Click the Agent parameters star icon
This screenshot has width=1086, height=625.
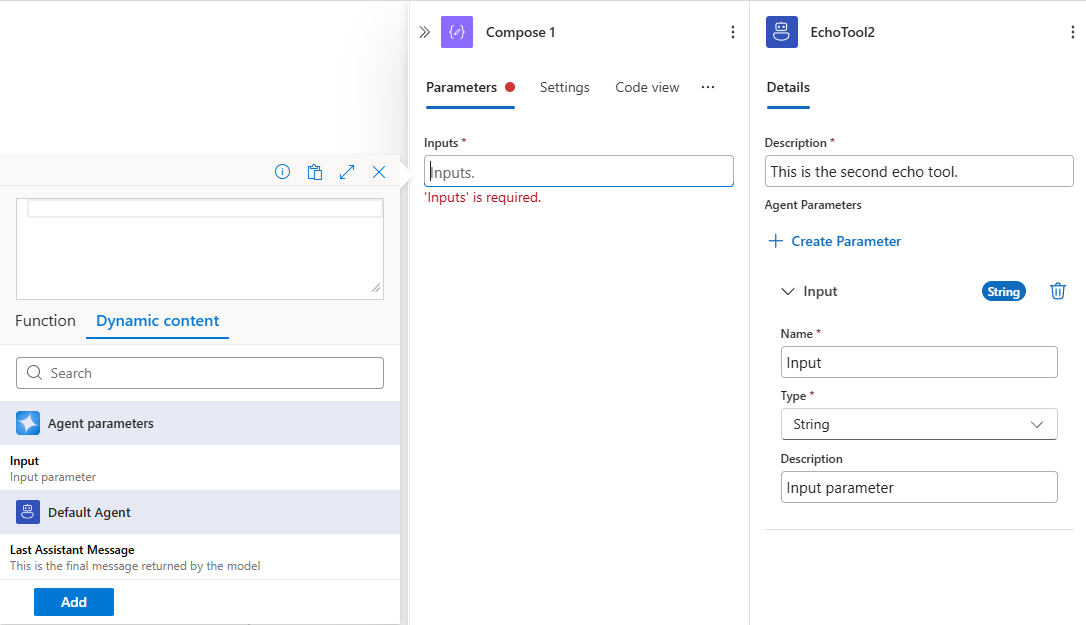27,422
